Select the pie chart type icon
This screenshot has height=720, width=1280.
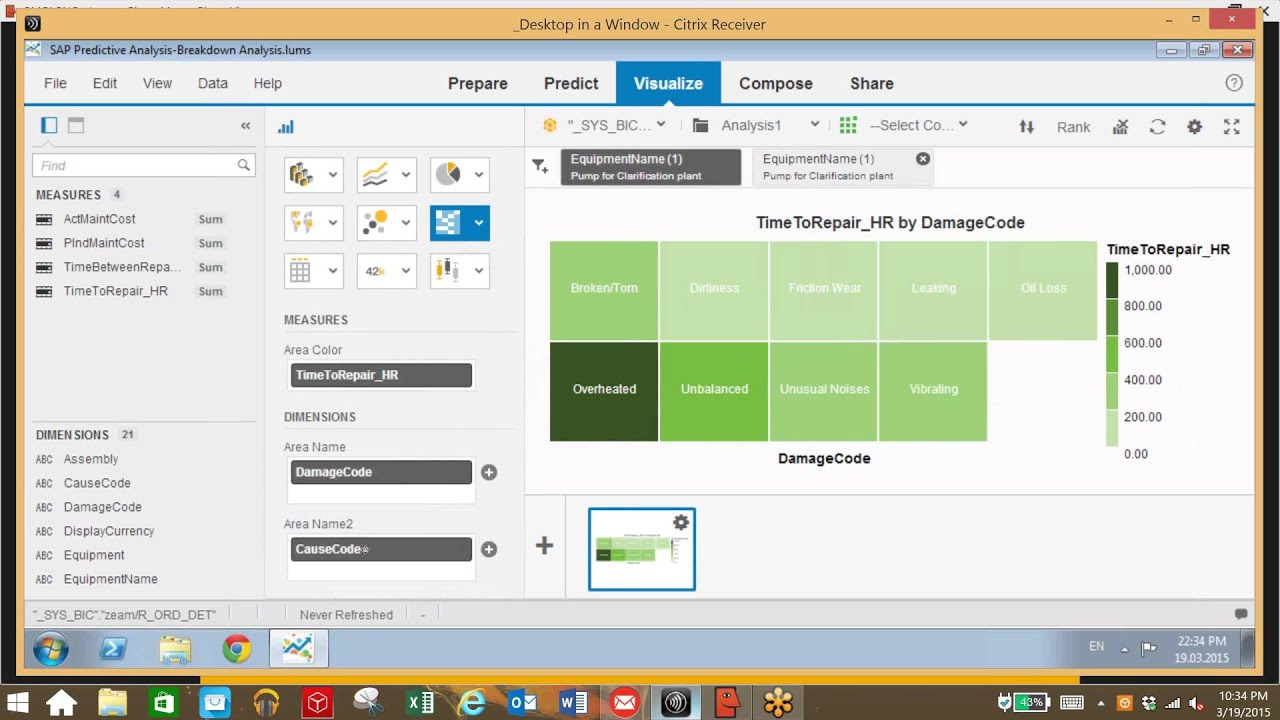(447, 175)
